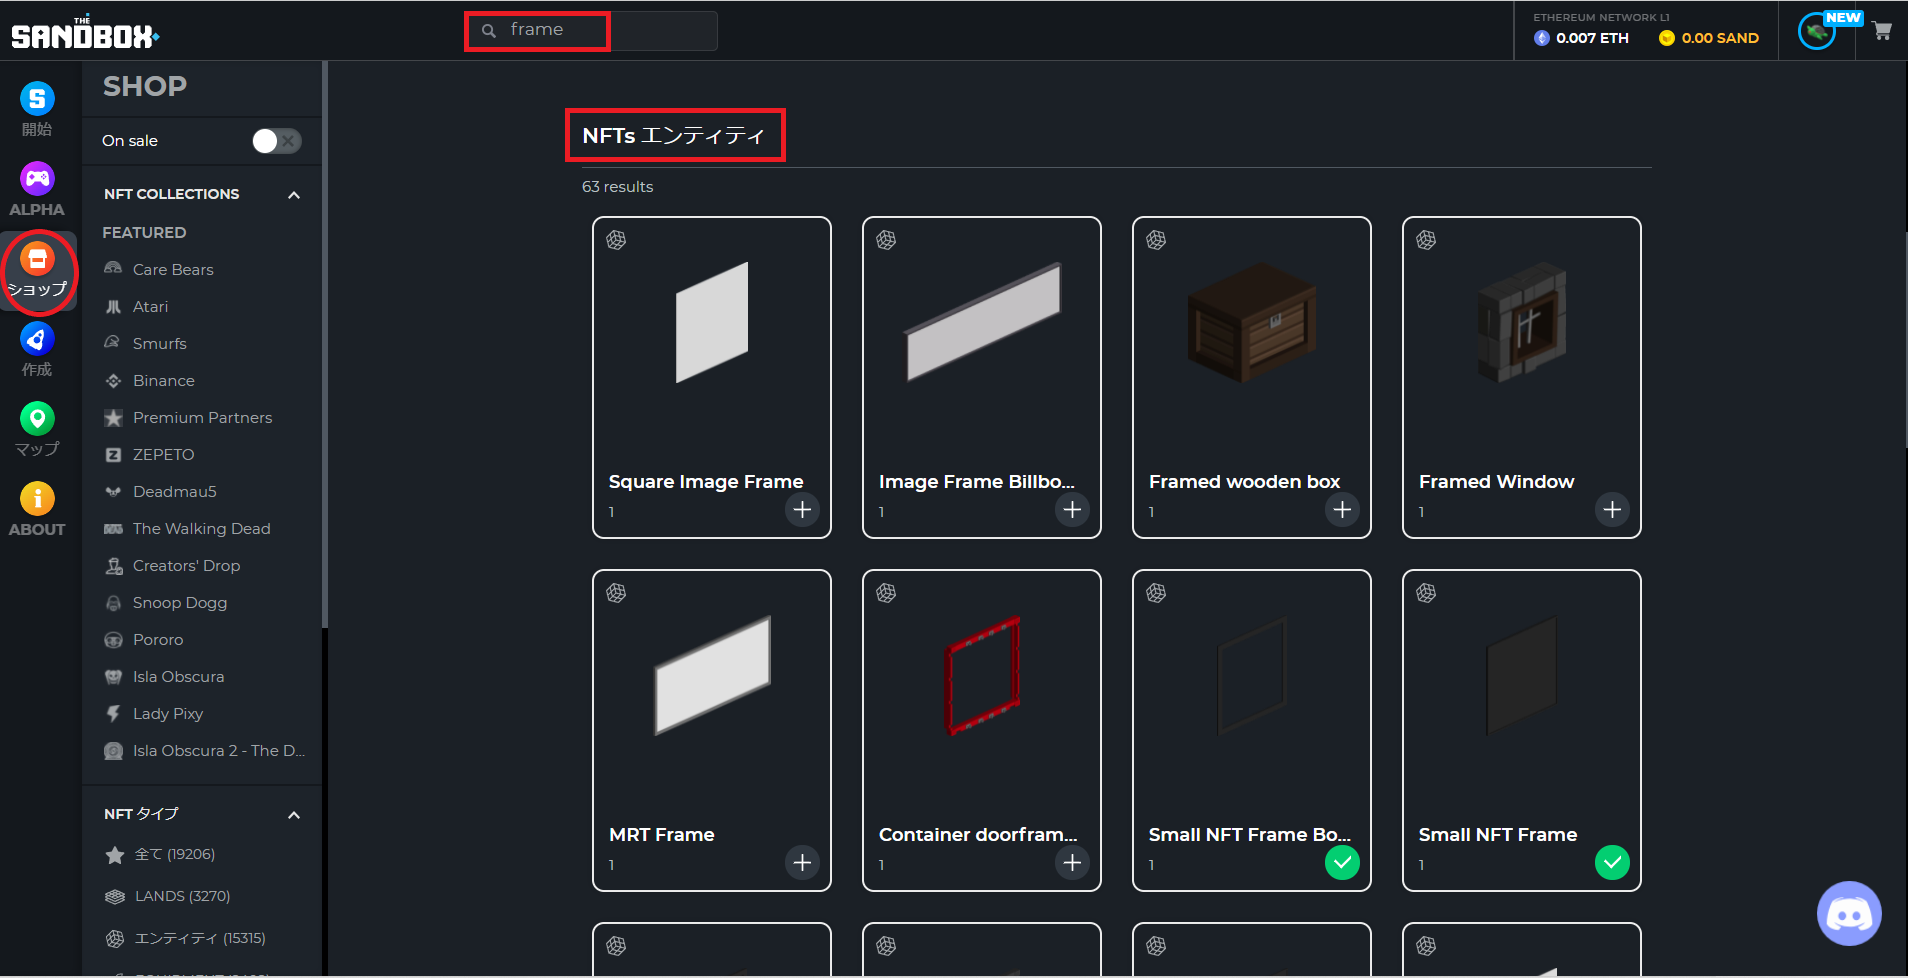
Task: Open the 開始 start icon in sidebar
Action: (37, 98)
